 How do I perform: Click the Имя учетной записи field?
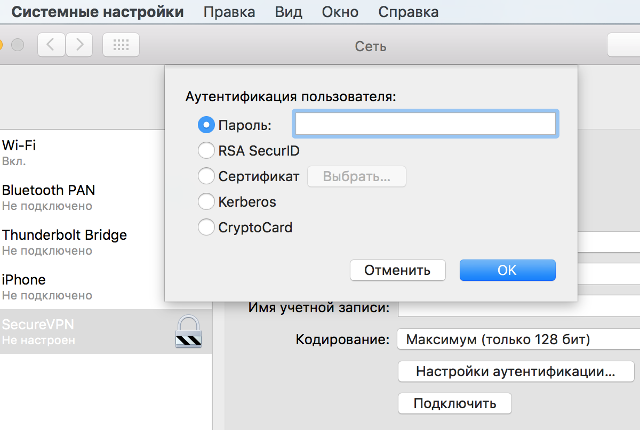point(519,308)
